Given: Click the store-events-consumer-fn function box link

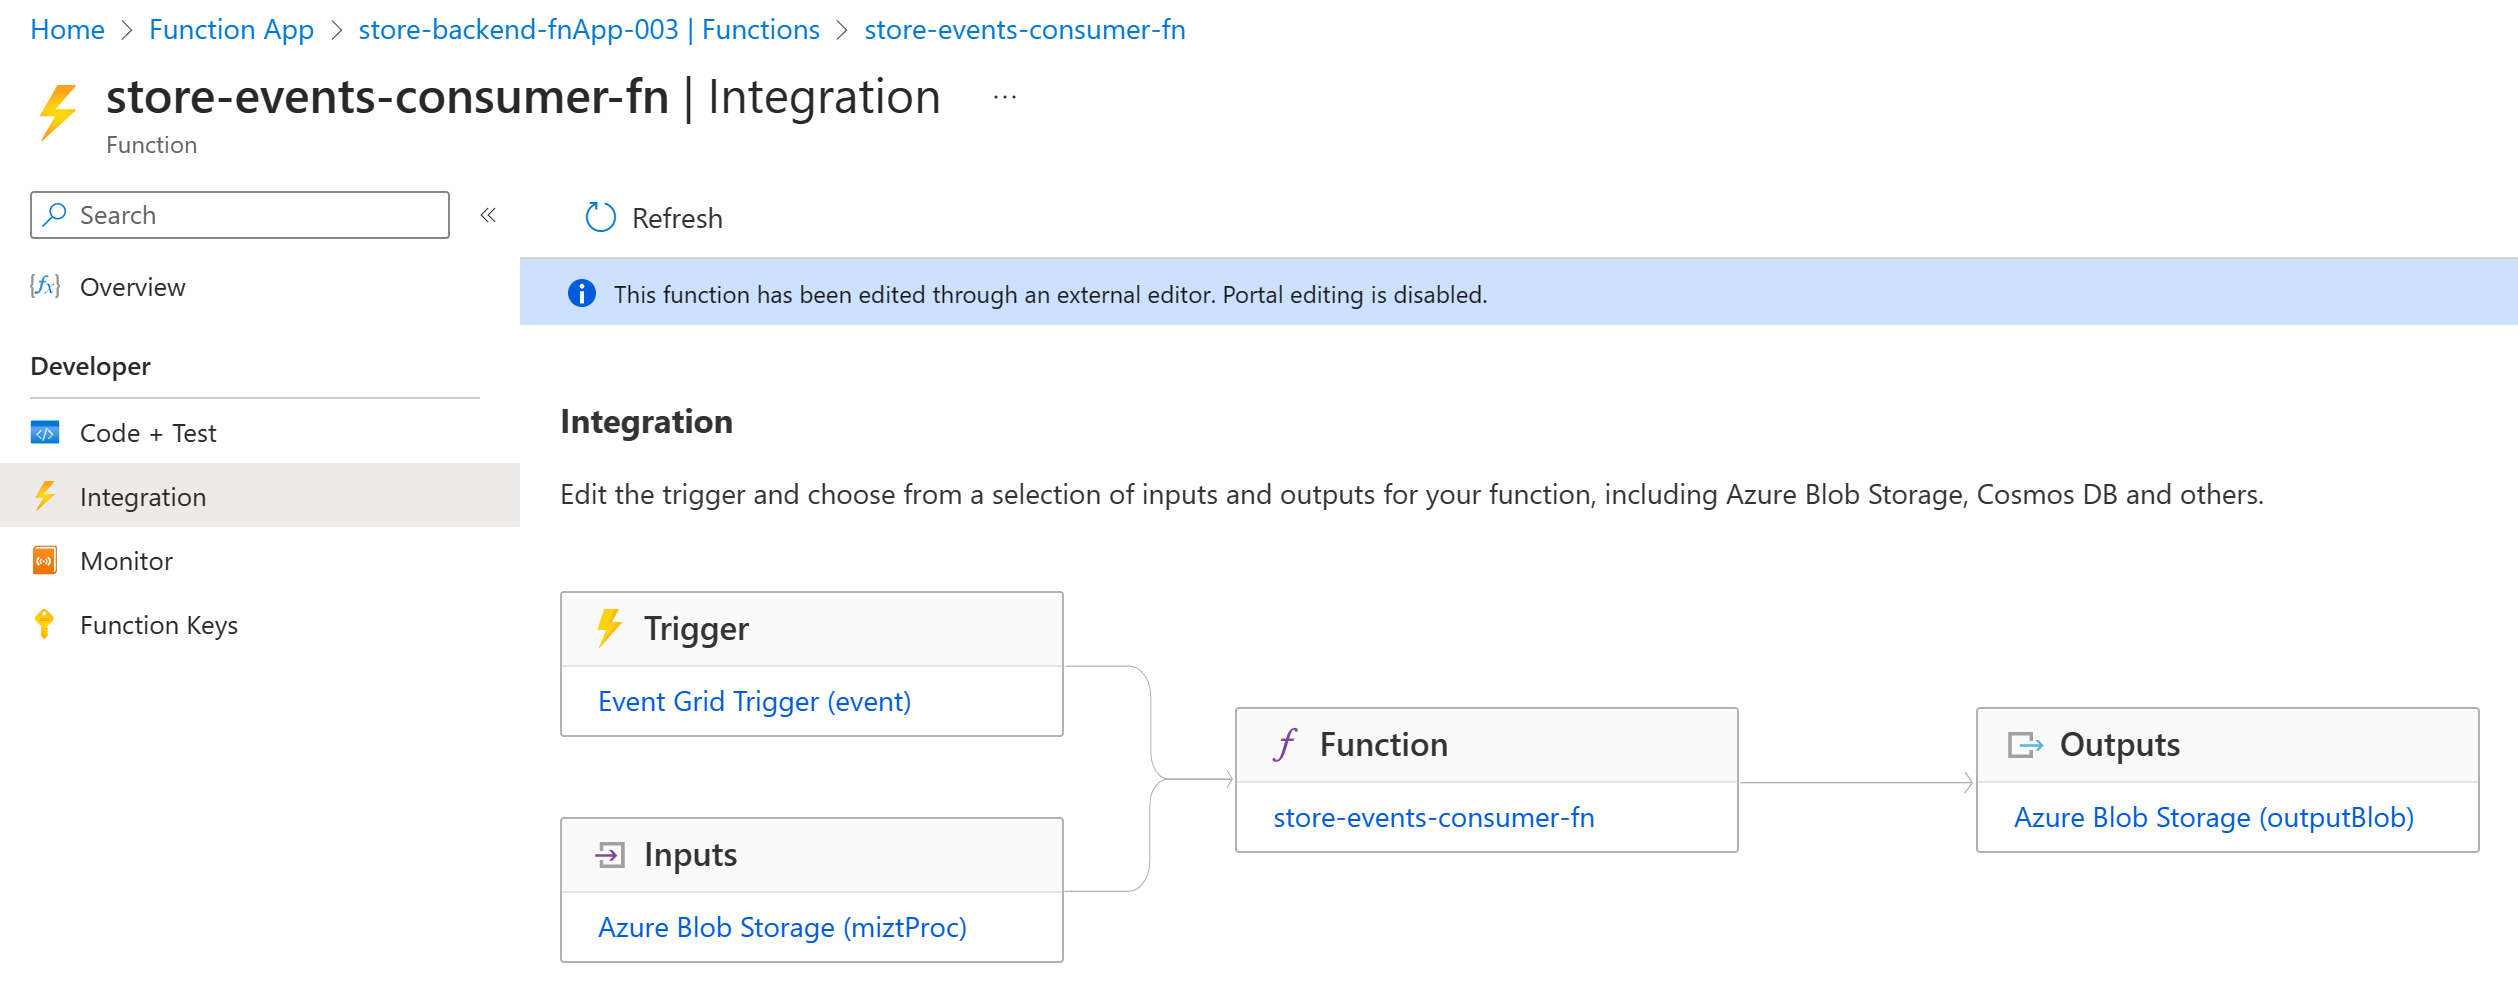Looking at the screenshot, I should pos(1433,818).
